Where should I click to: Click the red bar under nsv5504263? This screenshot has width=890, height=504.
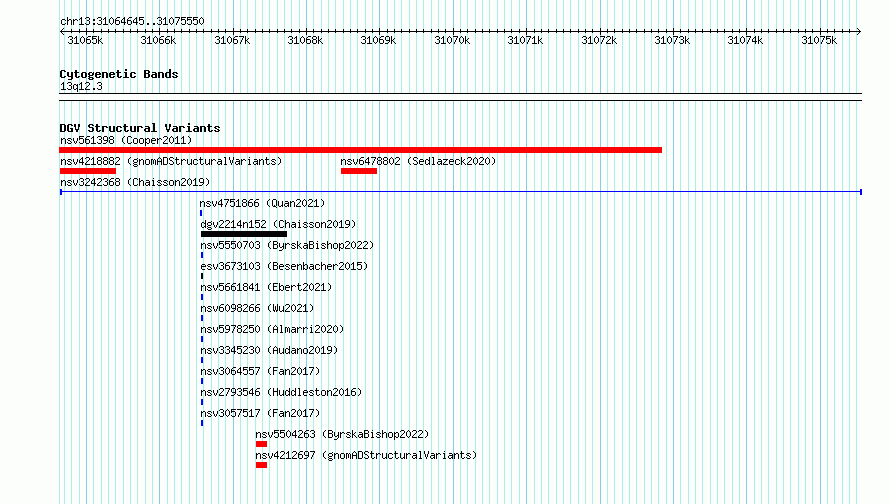[x=261, y=444]
